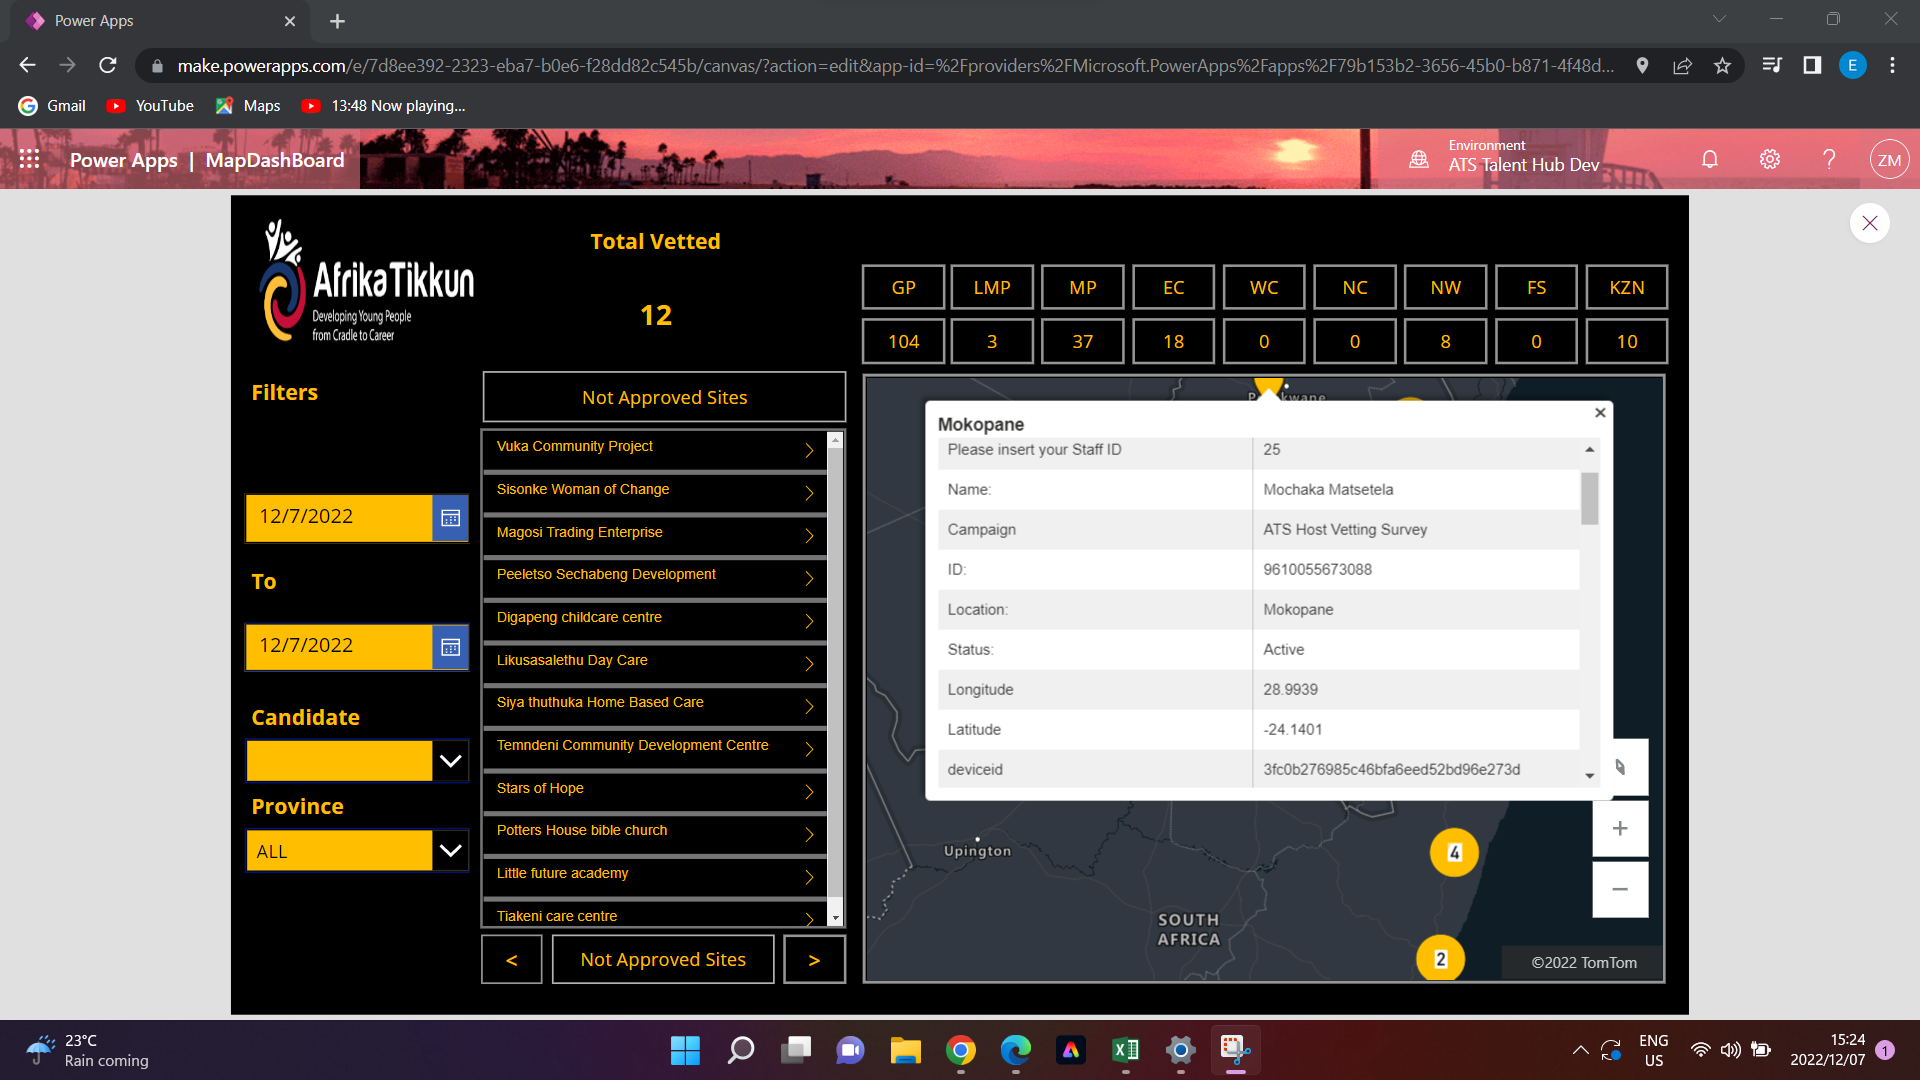Viewport: 1920px width, 1080px height.
Task: Zoom in on the map with the plus control
Action: click(x=1619, y=828)
